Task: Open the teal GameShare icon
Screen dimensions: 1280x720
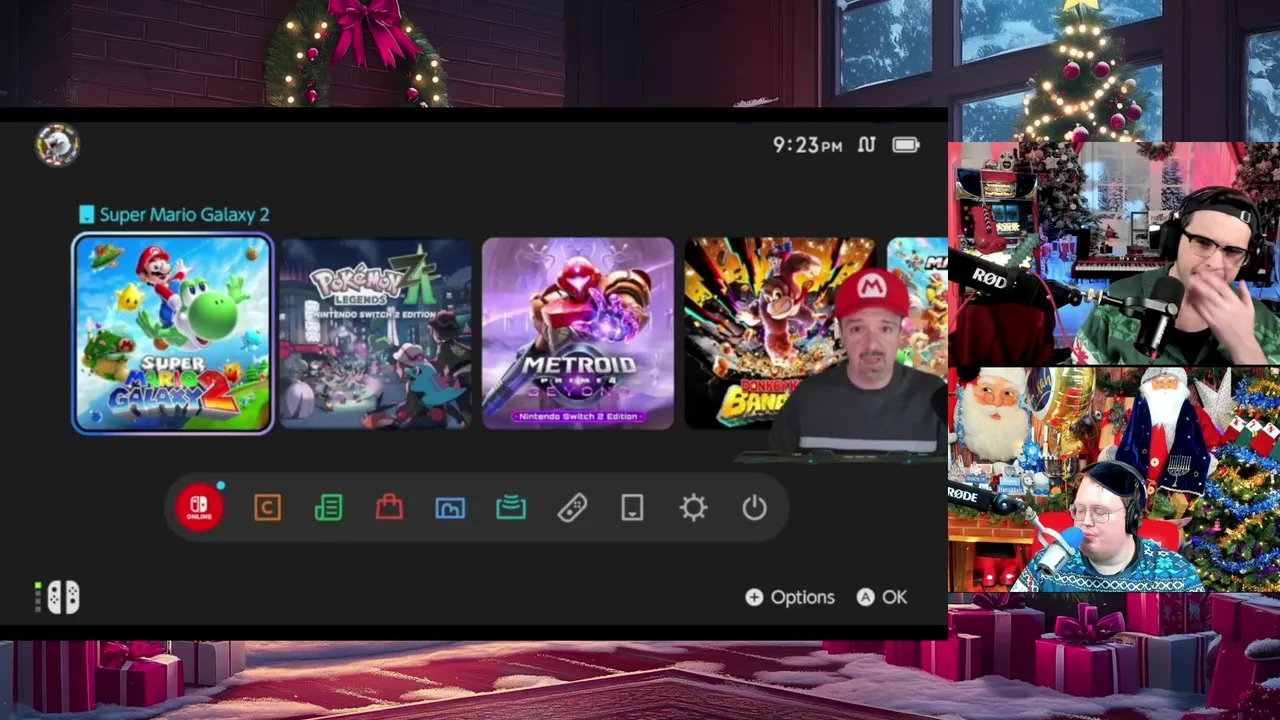Action: click(x=511, y=508)
